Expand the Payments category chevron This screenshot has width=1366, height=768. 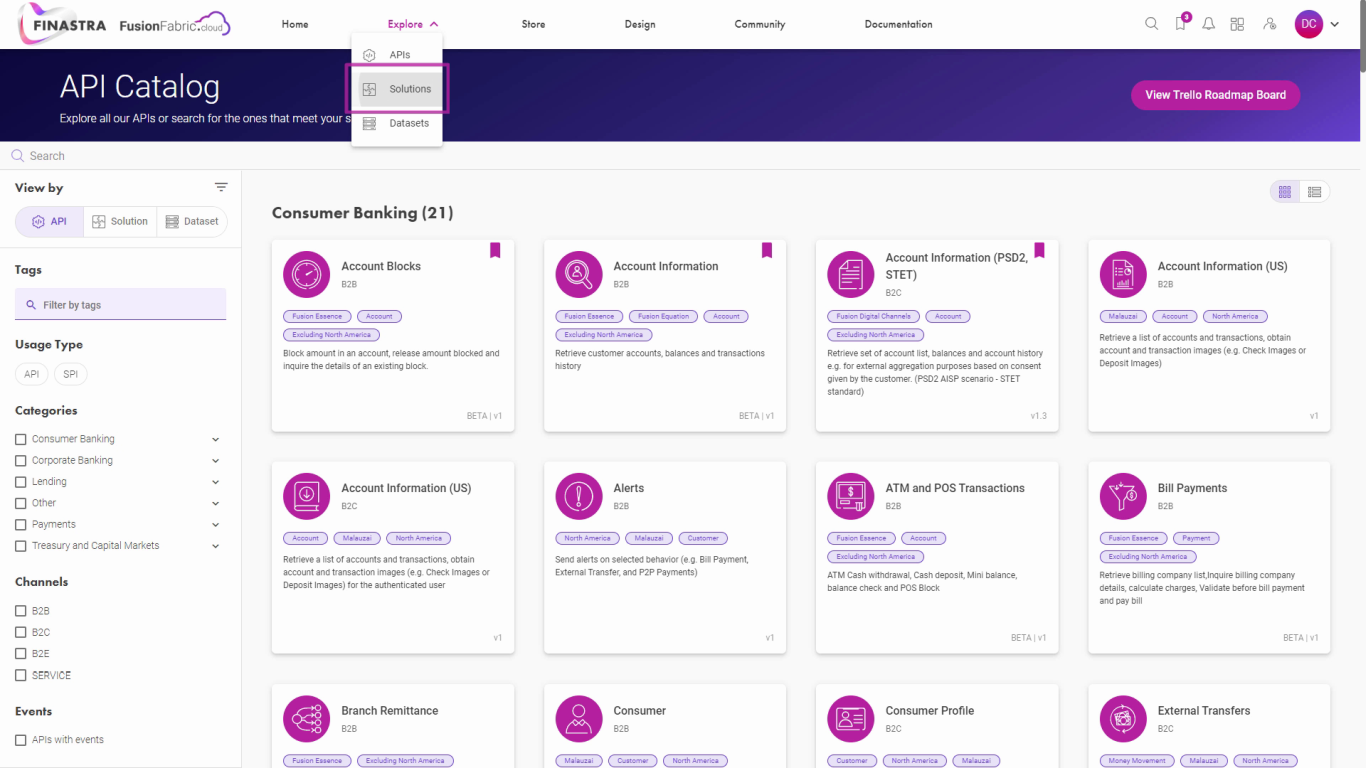tap(216, 524)
